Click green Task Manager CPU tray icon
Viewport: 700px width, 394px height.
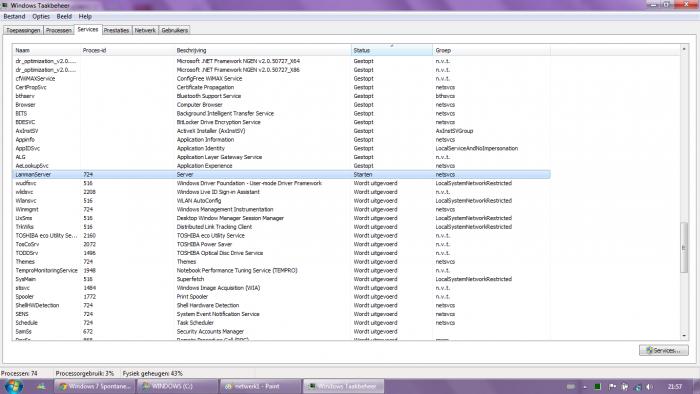tap(597, 387)
